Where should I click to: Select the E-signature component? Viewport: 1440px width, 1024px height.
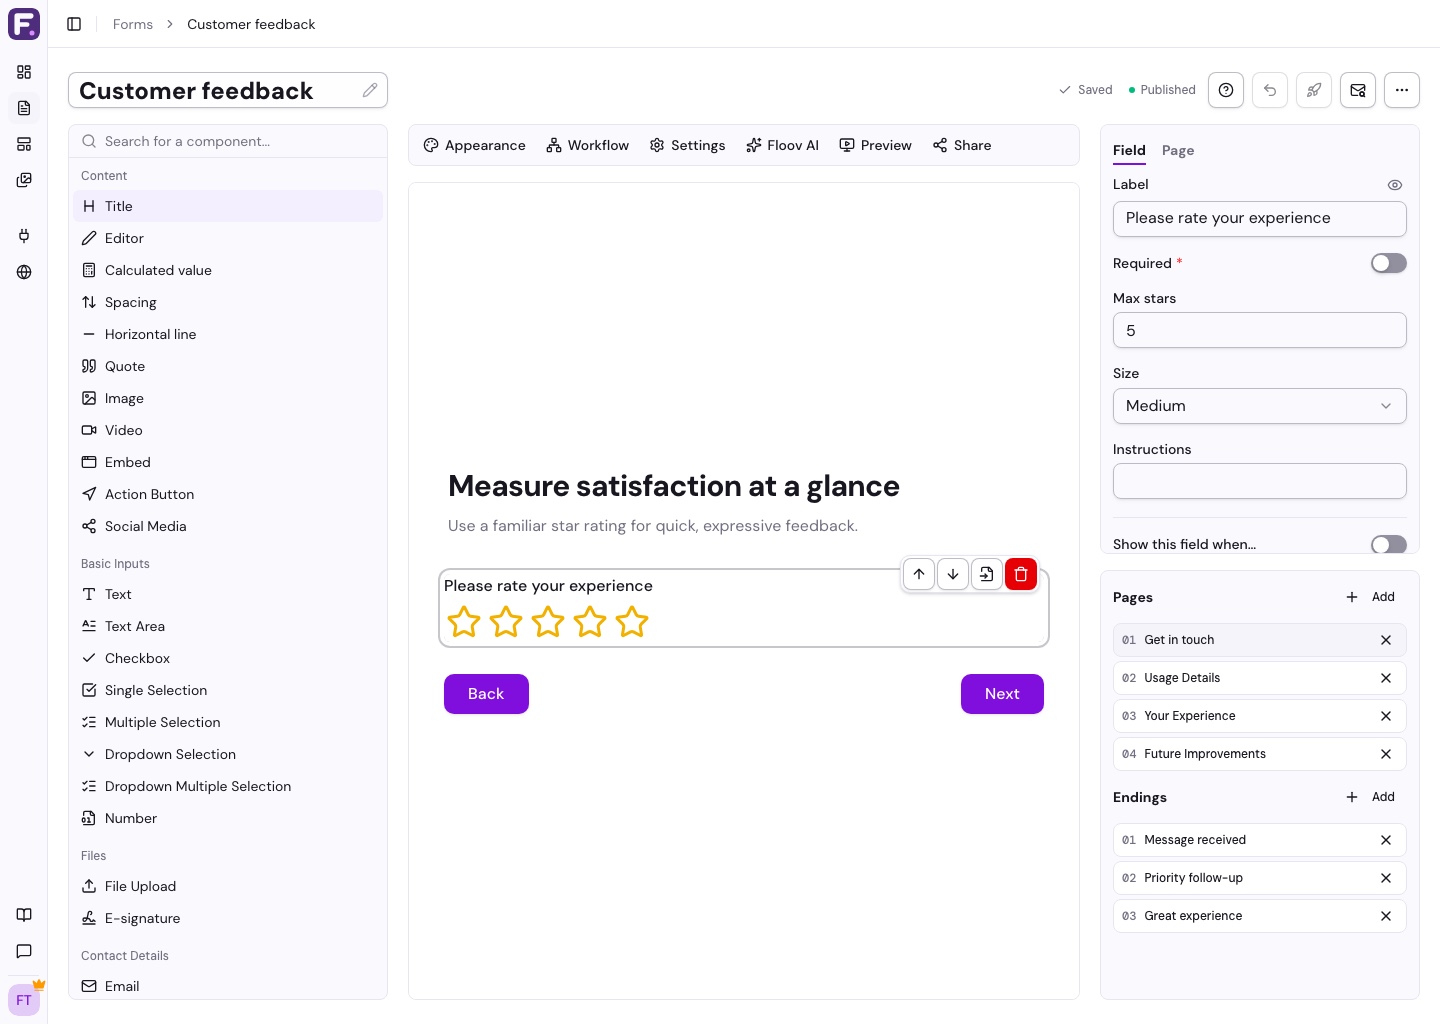click(228, 918)
